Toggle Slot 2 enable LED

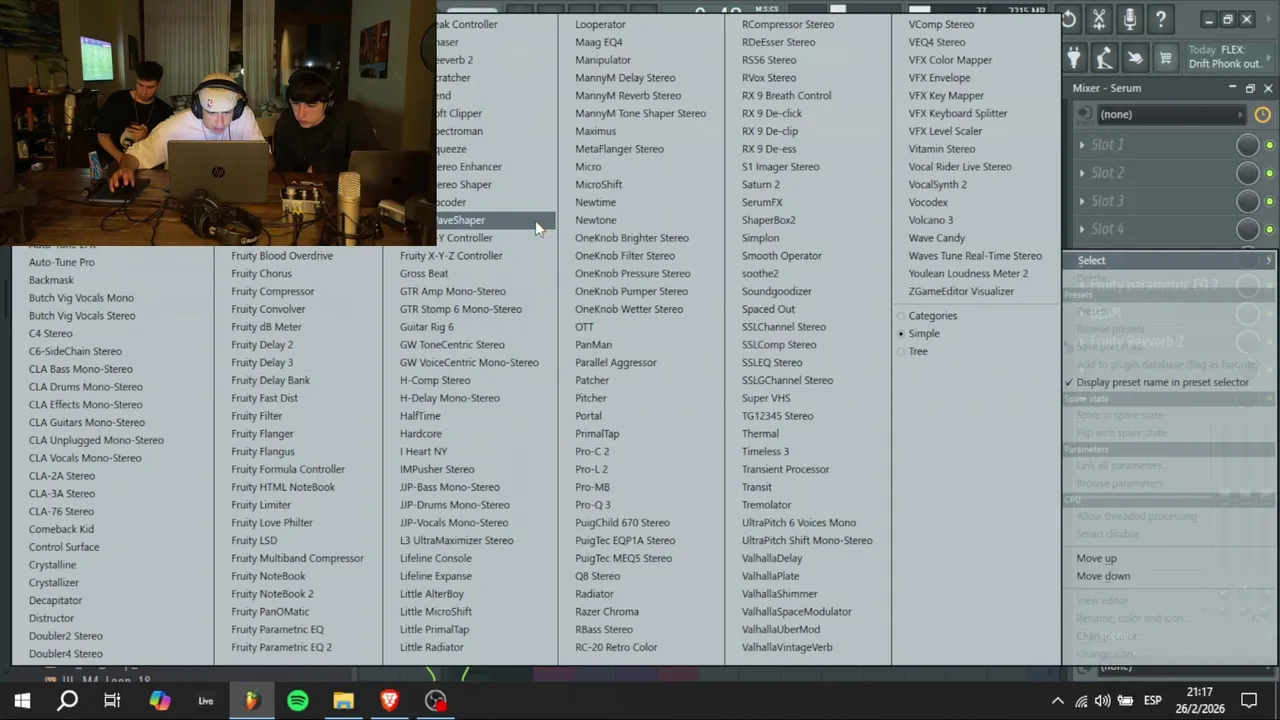pyautogui.click(x=1269, y=174)
